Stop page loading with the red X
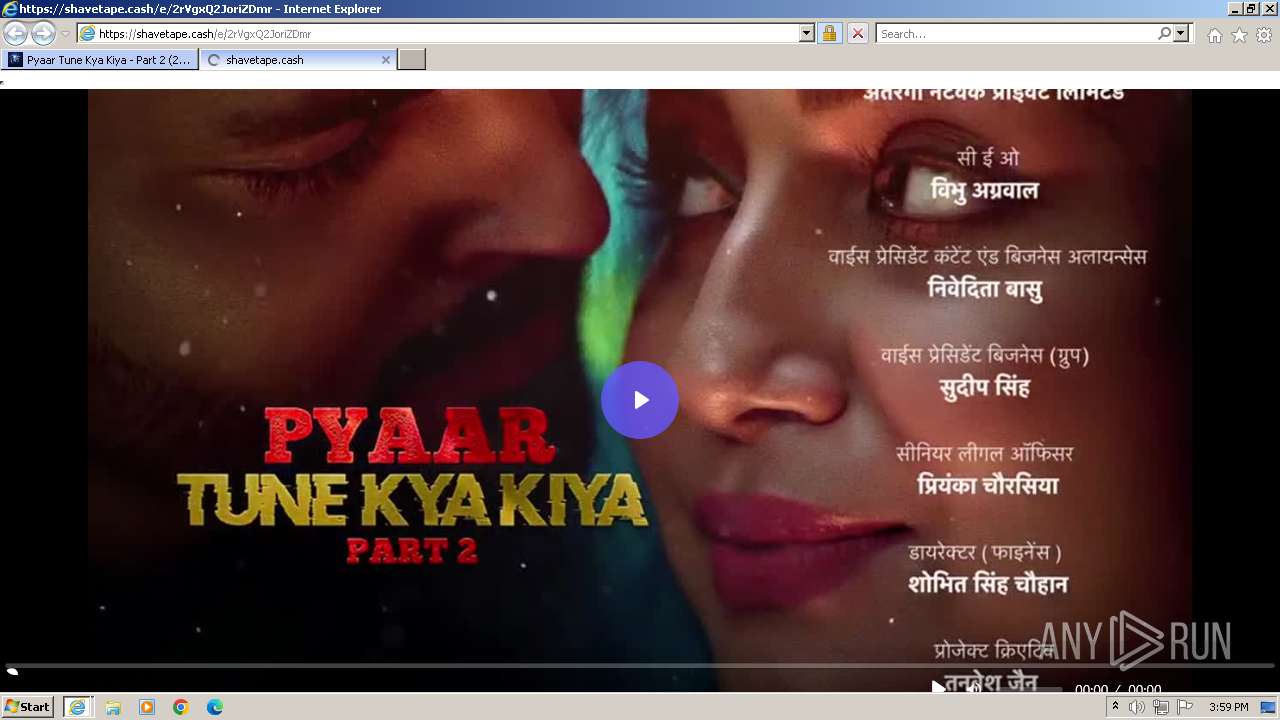The image size is (1280, 720). pos(858,33)
